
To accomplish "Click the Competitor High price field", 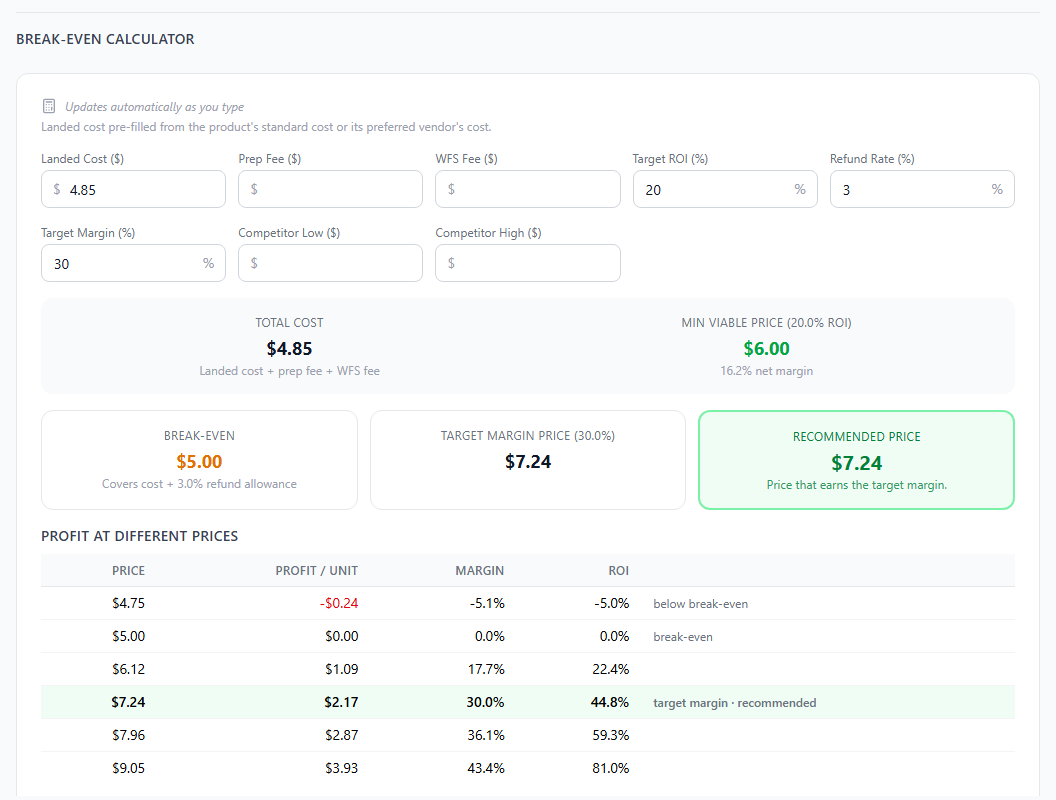I will tap(527, 263).
